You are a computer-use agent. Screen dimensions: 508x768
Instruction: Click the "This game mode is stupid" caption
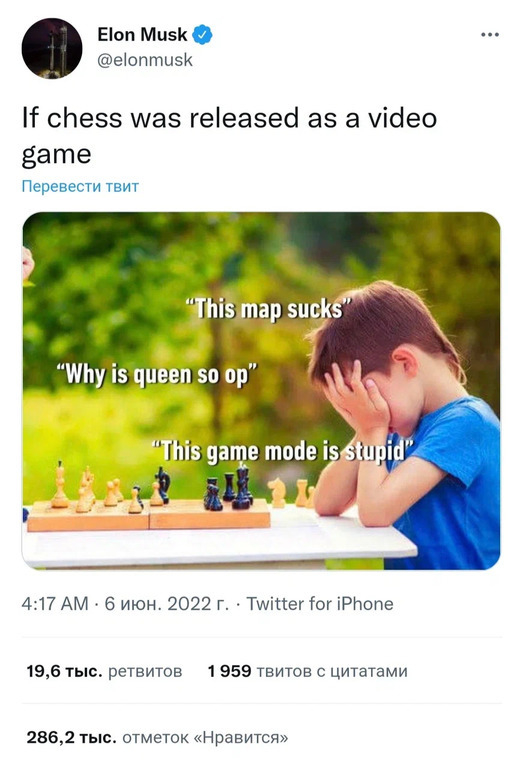point(282,452)
